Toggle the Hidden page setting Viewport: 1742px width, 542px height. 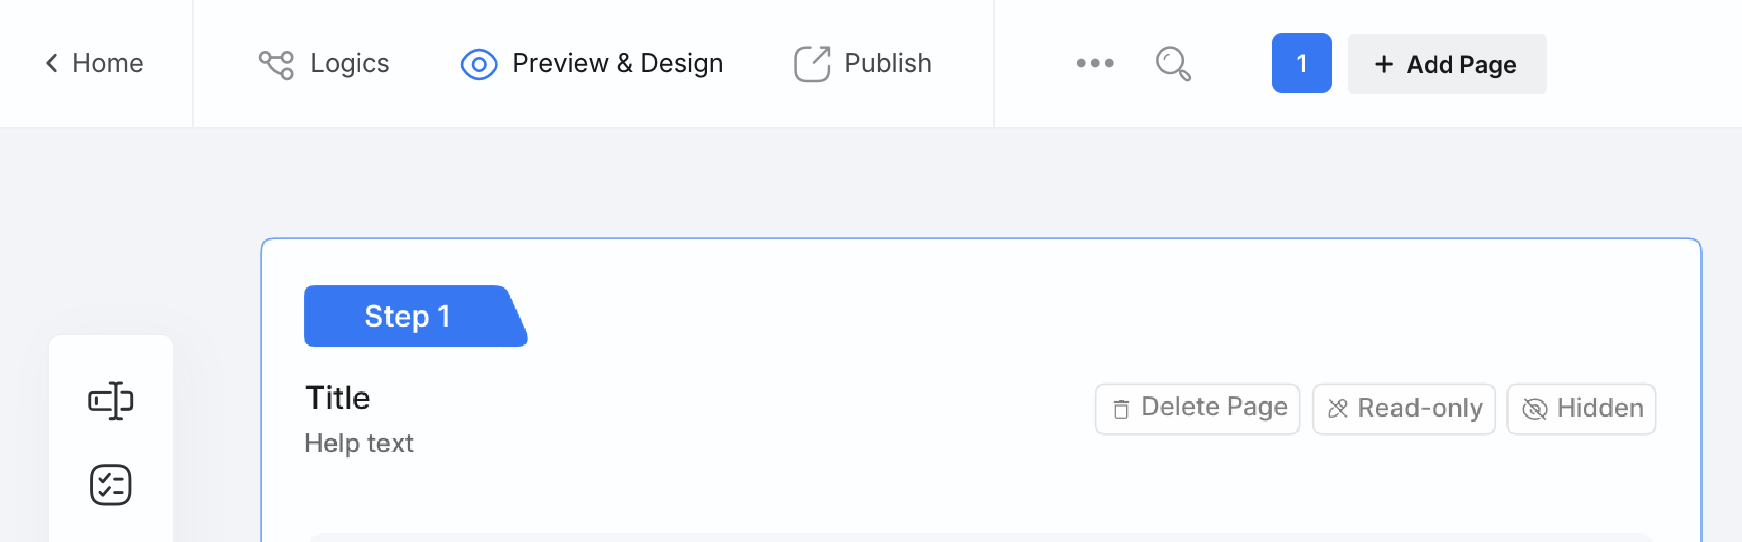[x=1581, y=409]
